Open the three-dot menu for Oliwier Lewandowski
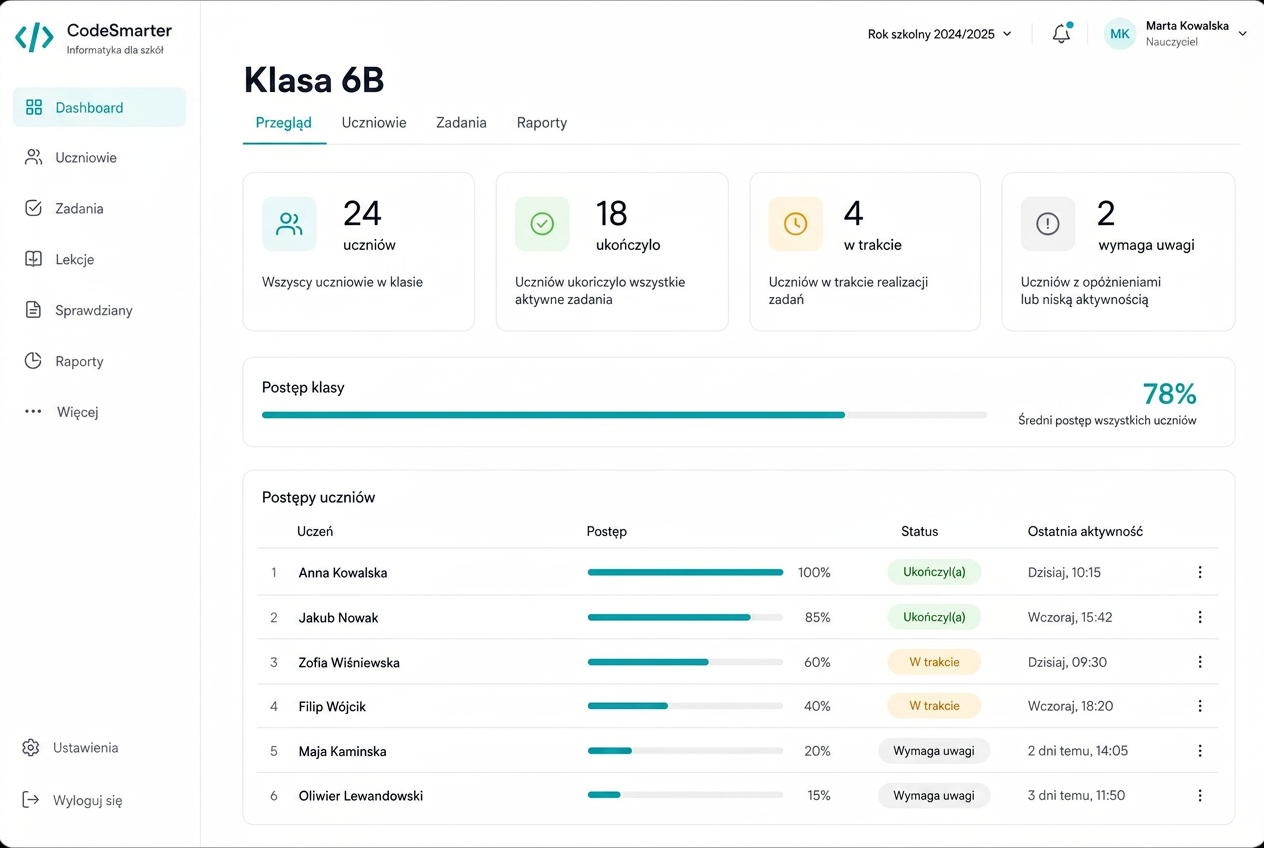Viewport: 1264px width, 848px height. pyautogui.click(x=1200, y=796)
